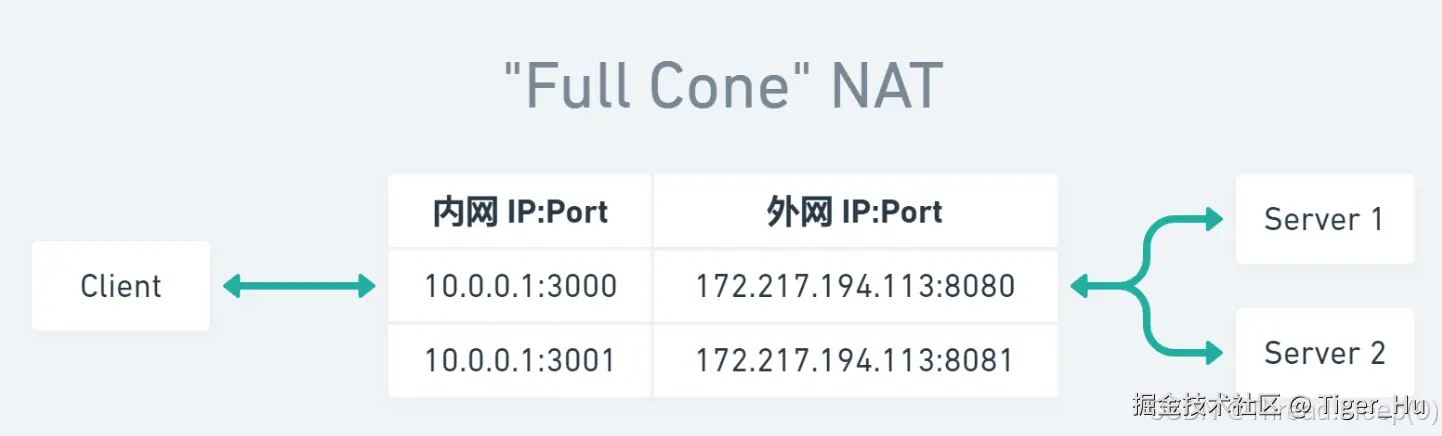Click the arrowhead pointing at Client
This screenshot has width=1442, height=436.
232,287
